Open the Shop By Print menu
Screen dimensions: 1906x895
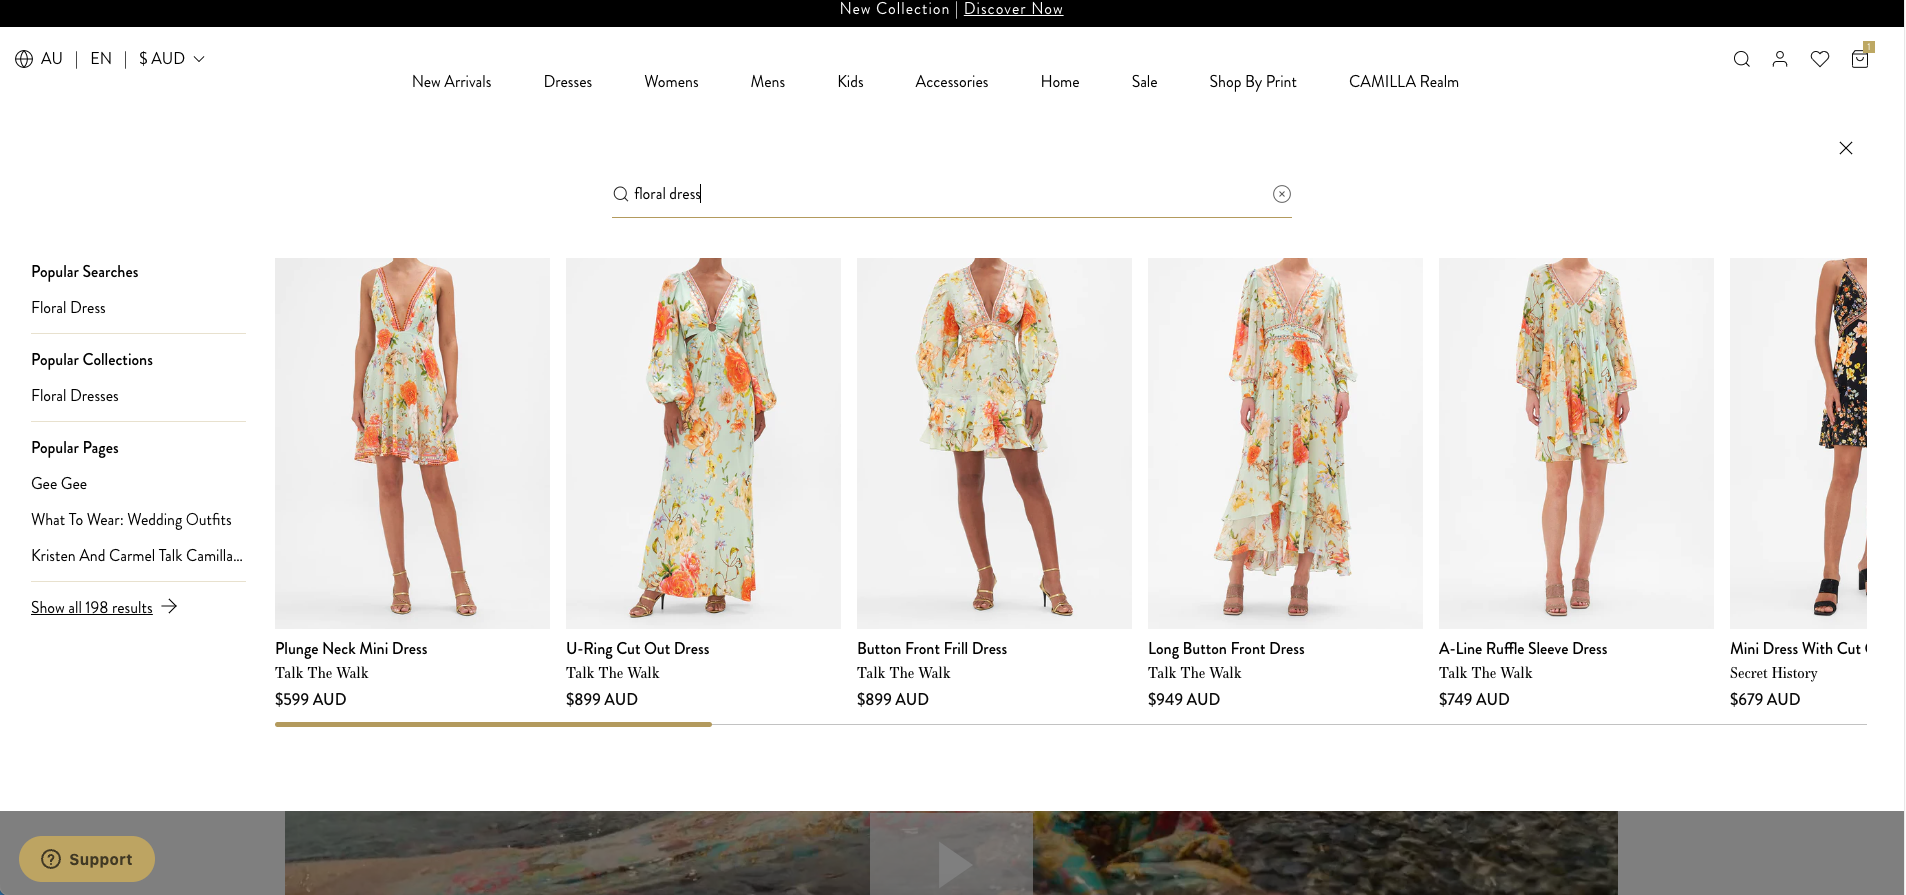(1253, 82)
